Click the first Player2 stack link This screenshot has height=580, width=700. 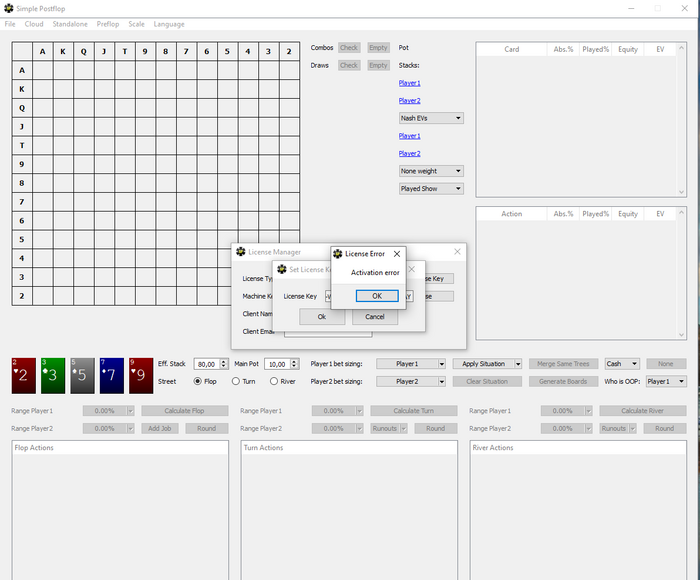[x=409, y=100]
